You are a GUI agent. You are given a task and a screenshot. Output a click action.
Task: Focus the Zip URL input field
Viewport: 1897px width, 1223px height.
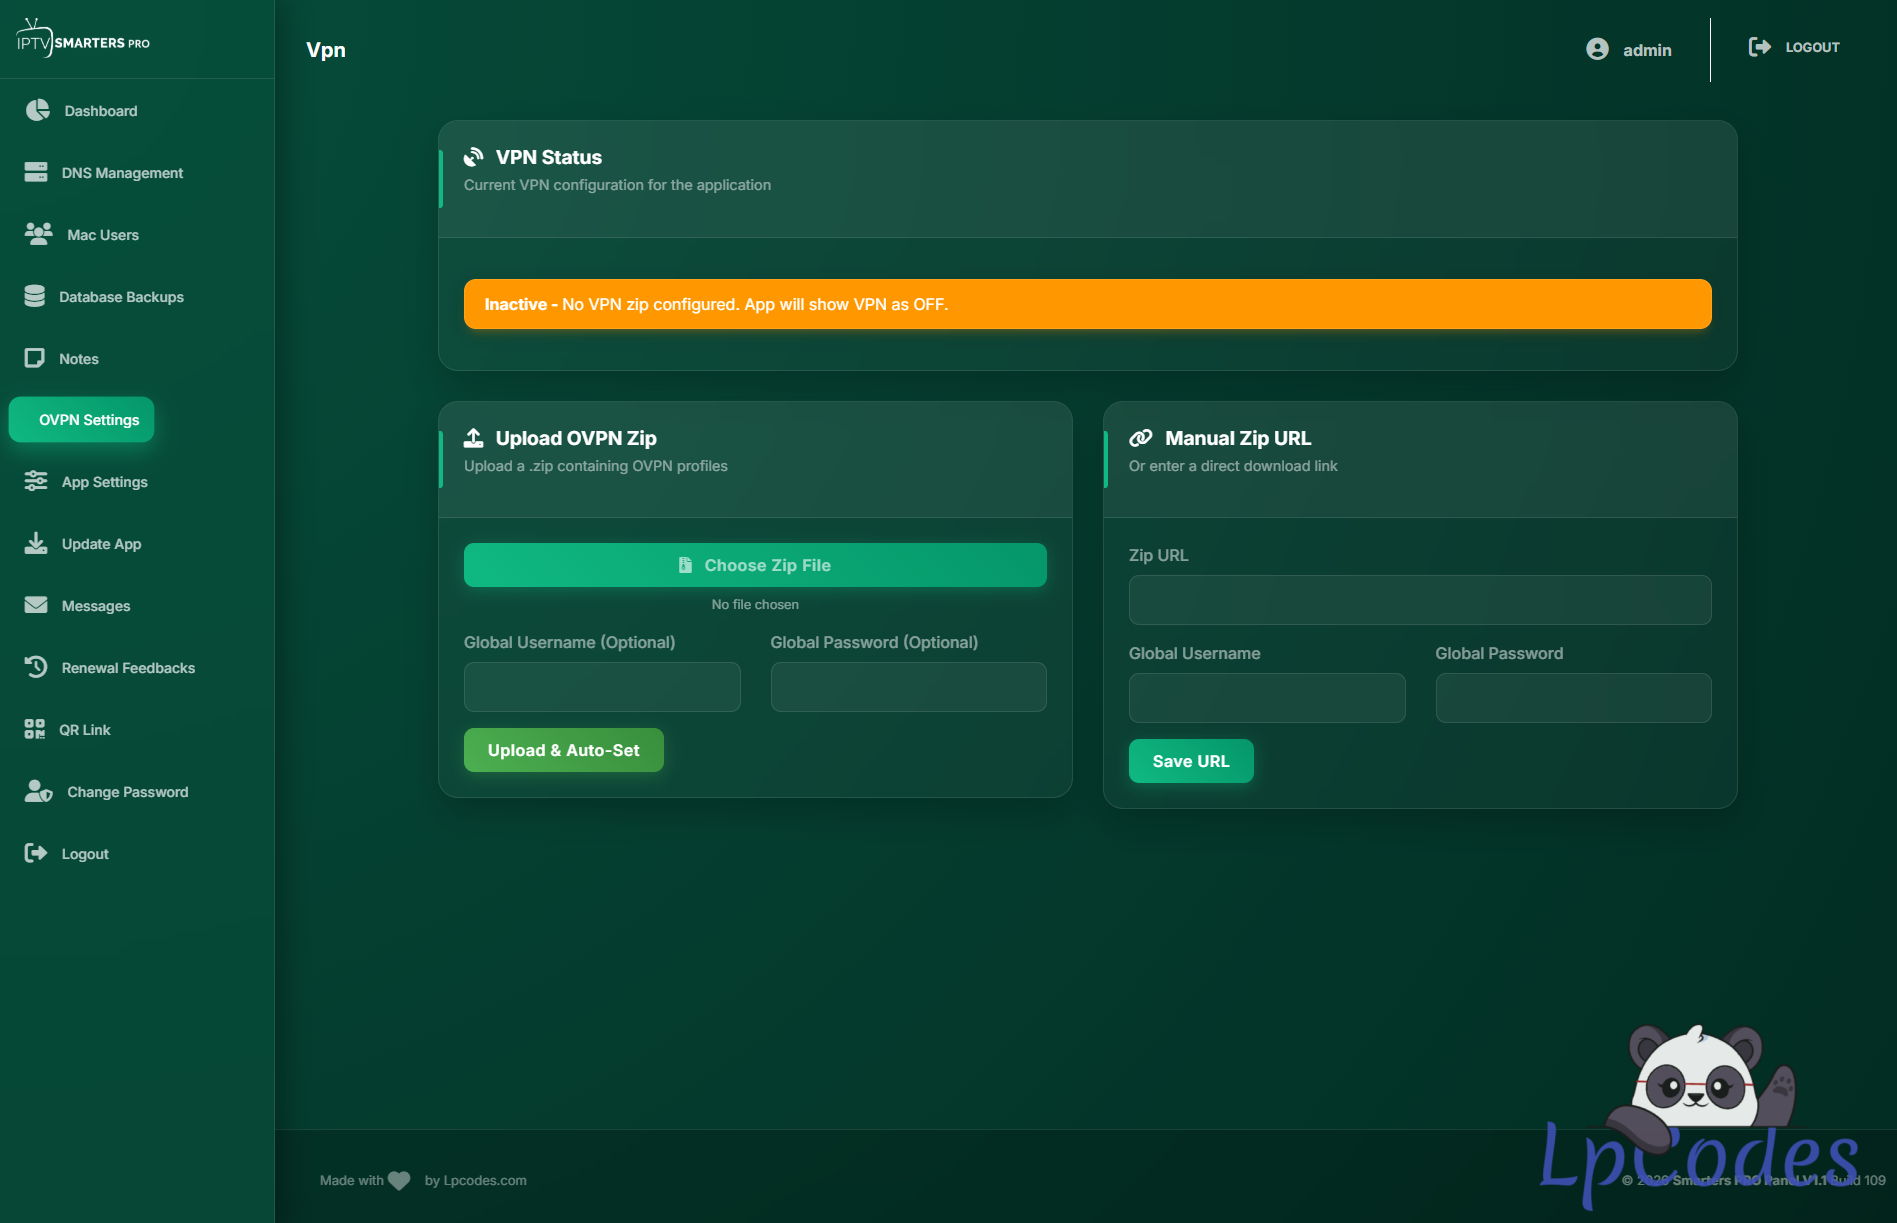coord(1419,600)
